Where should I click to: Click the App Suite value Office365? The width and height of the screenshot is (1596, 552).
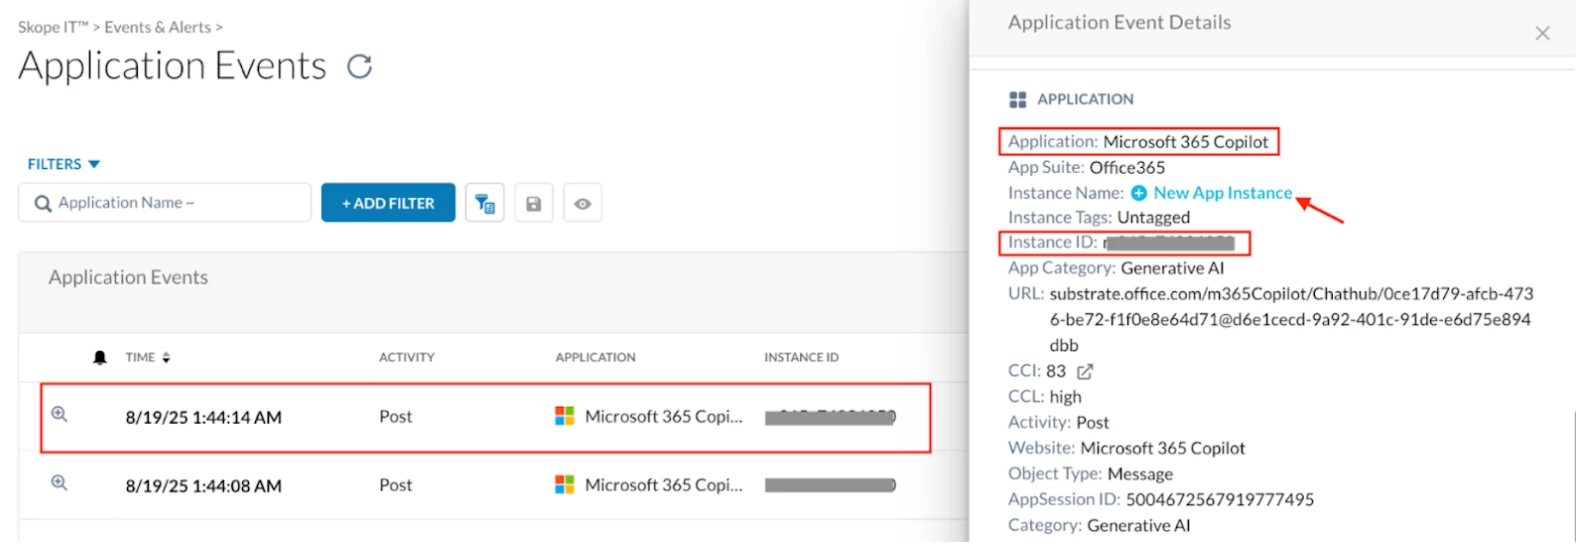pos(1127,167)
